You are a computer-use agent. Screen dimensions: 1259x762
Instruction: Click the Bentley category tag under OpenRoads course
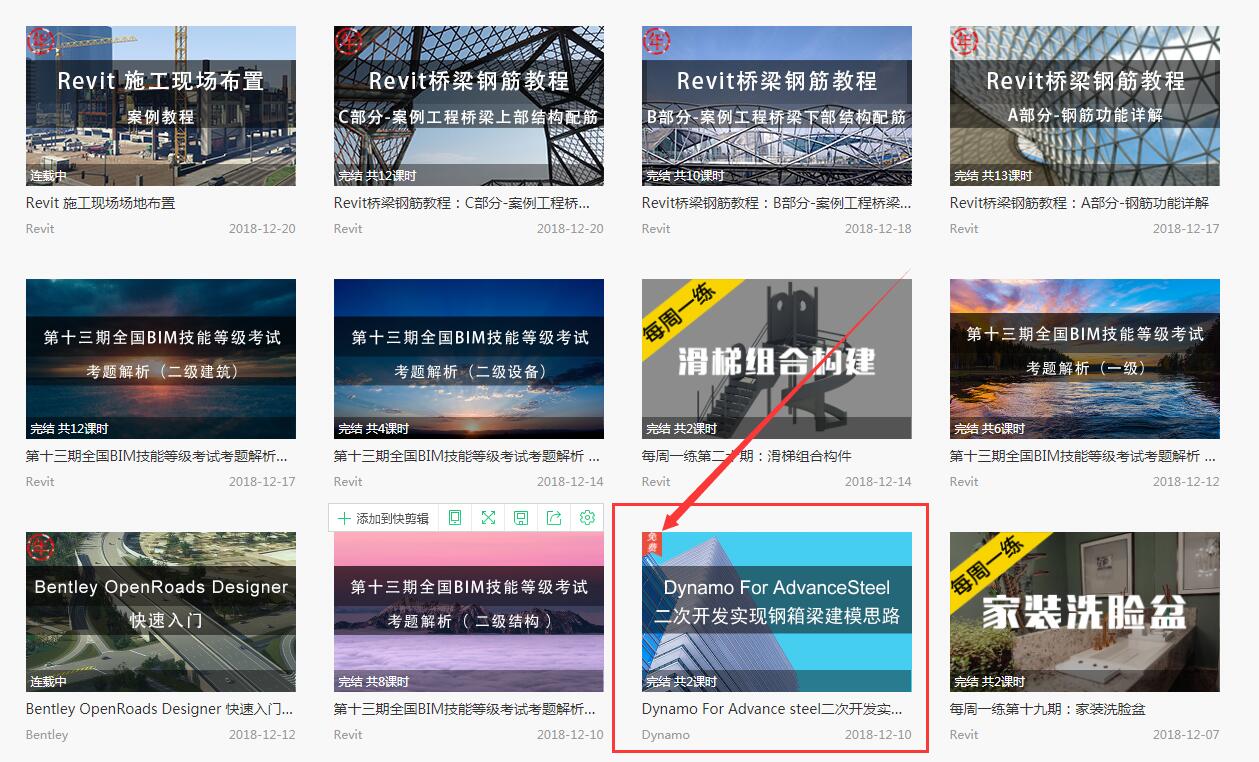pyautogui.click(x=47, y=735)
